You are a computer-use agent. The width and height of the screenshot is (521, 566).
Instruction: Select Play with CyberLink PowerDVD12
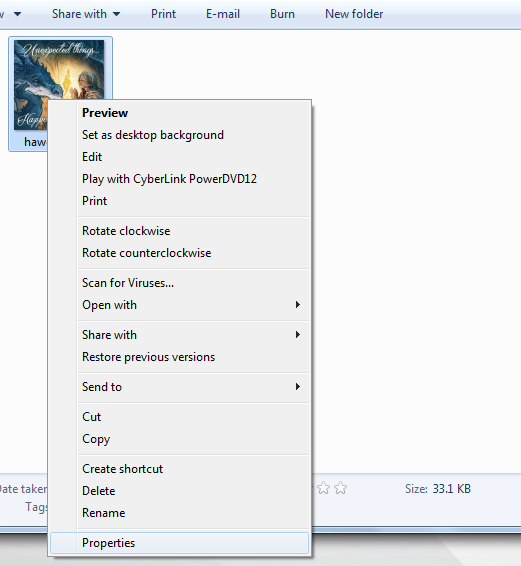click(179, 179)
